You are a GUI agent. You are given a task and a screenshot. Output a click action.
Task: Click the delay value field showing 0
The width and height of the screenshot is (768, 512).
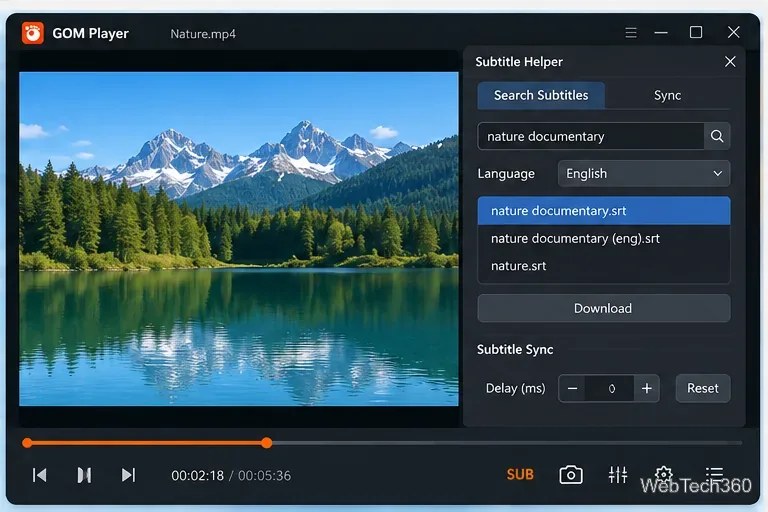611,389
